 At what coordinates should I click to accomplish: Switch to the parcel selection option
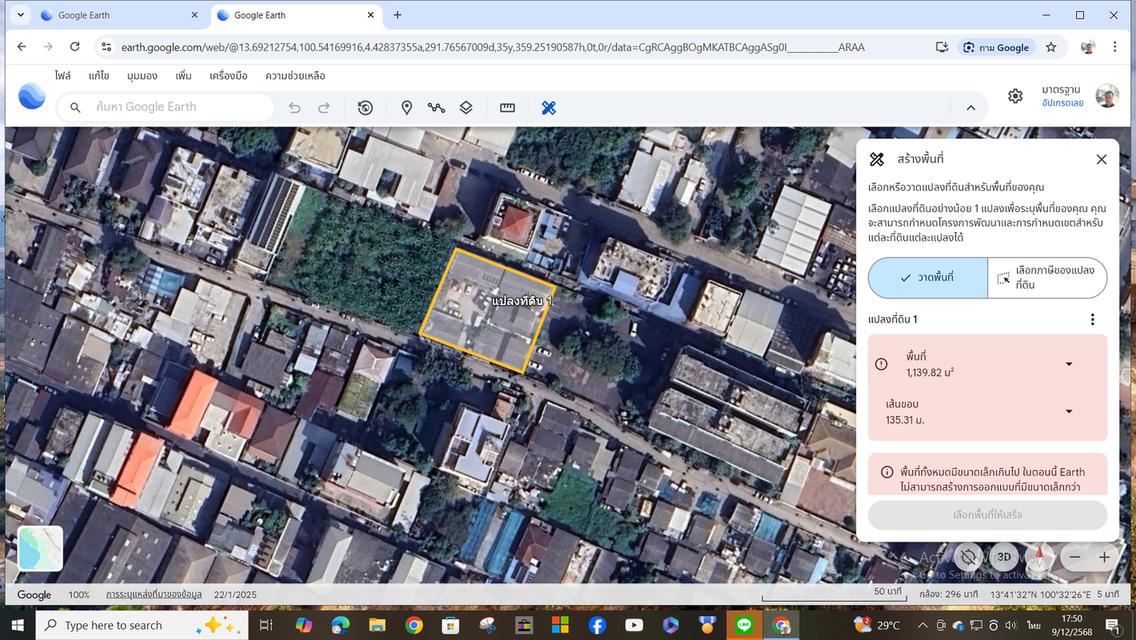[1047, 278]
